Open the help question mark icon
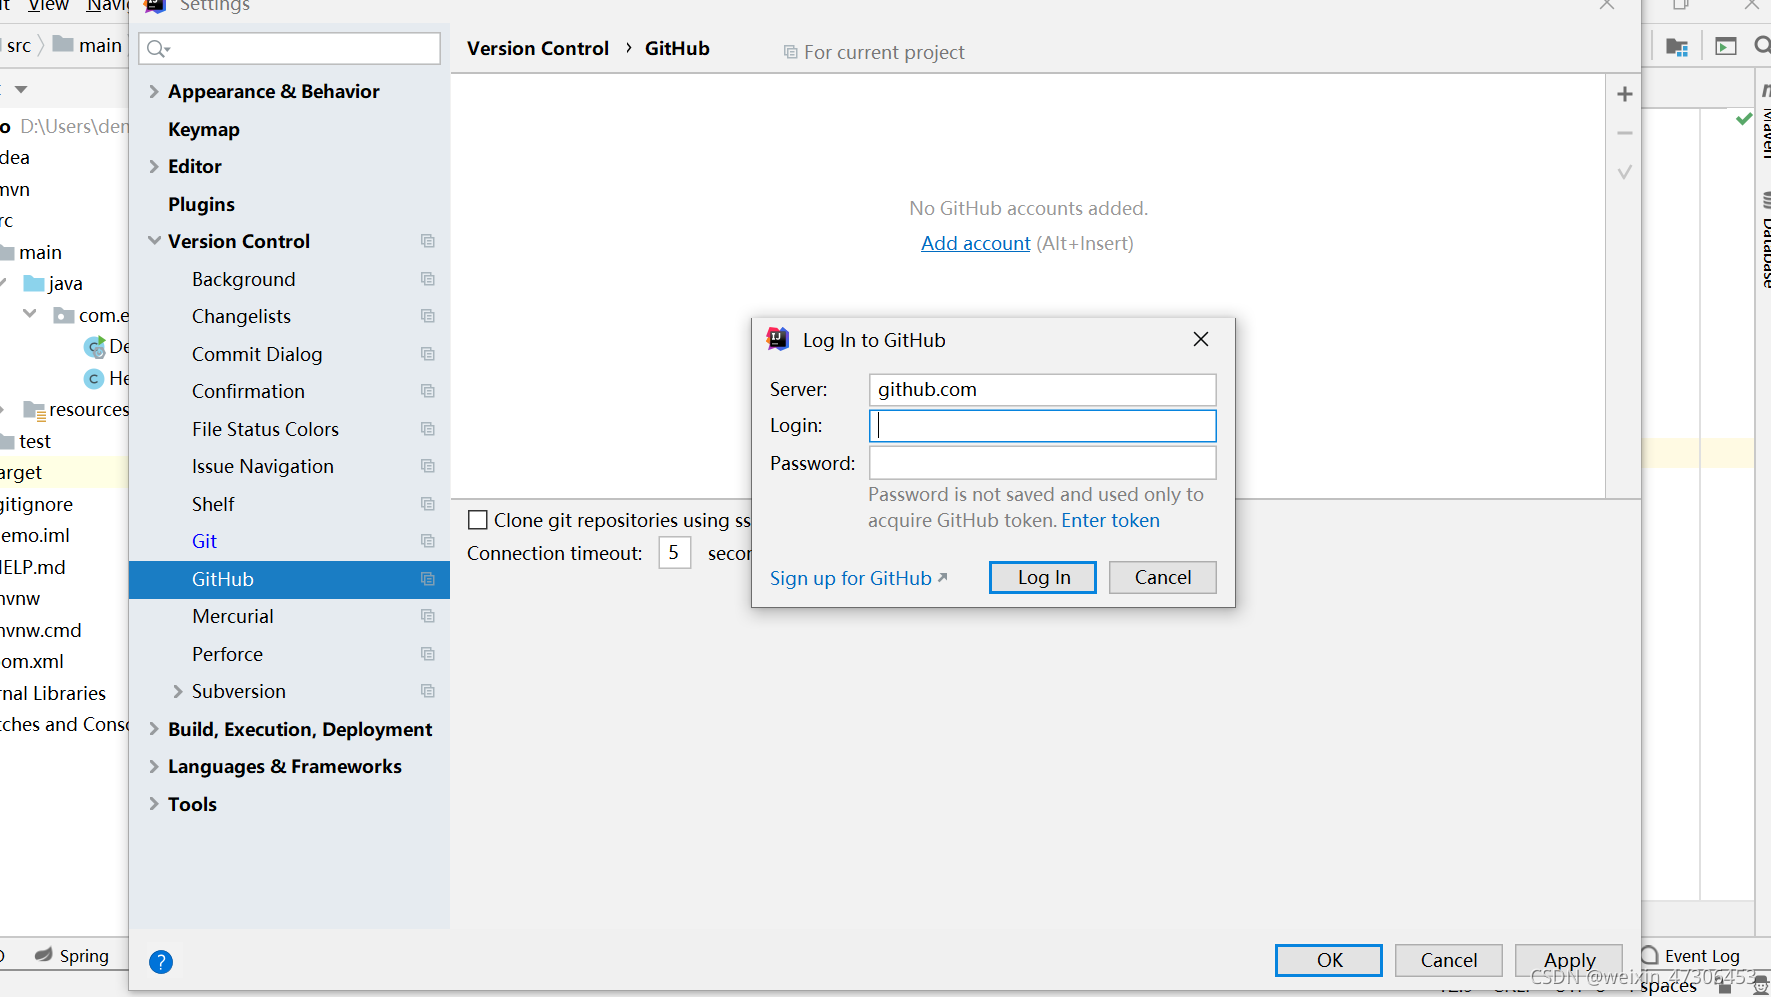This screenshot has height=997, width=1771. click(x=160, y=962)
